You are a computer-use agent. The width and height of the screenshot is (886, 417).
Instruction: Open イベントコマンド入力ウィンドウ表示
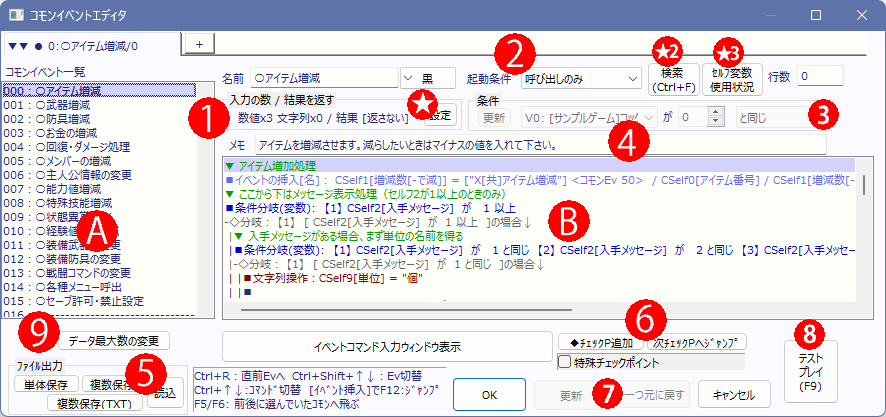(x=387, y=346)
